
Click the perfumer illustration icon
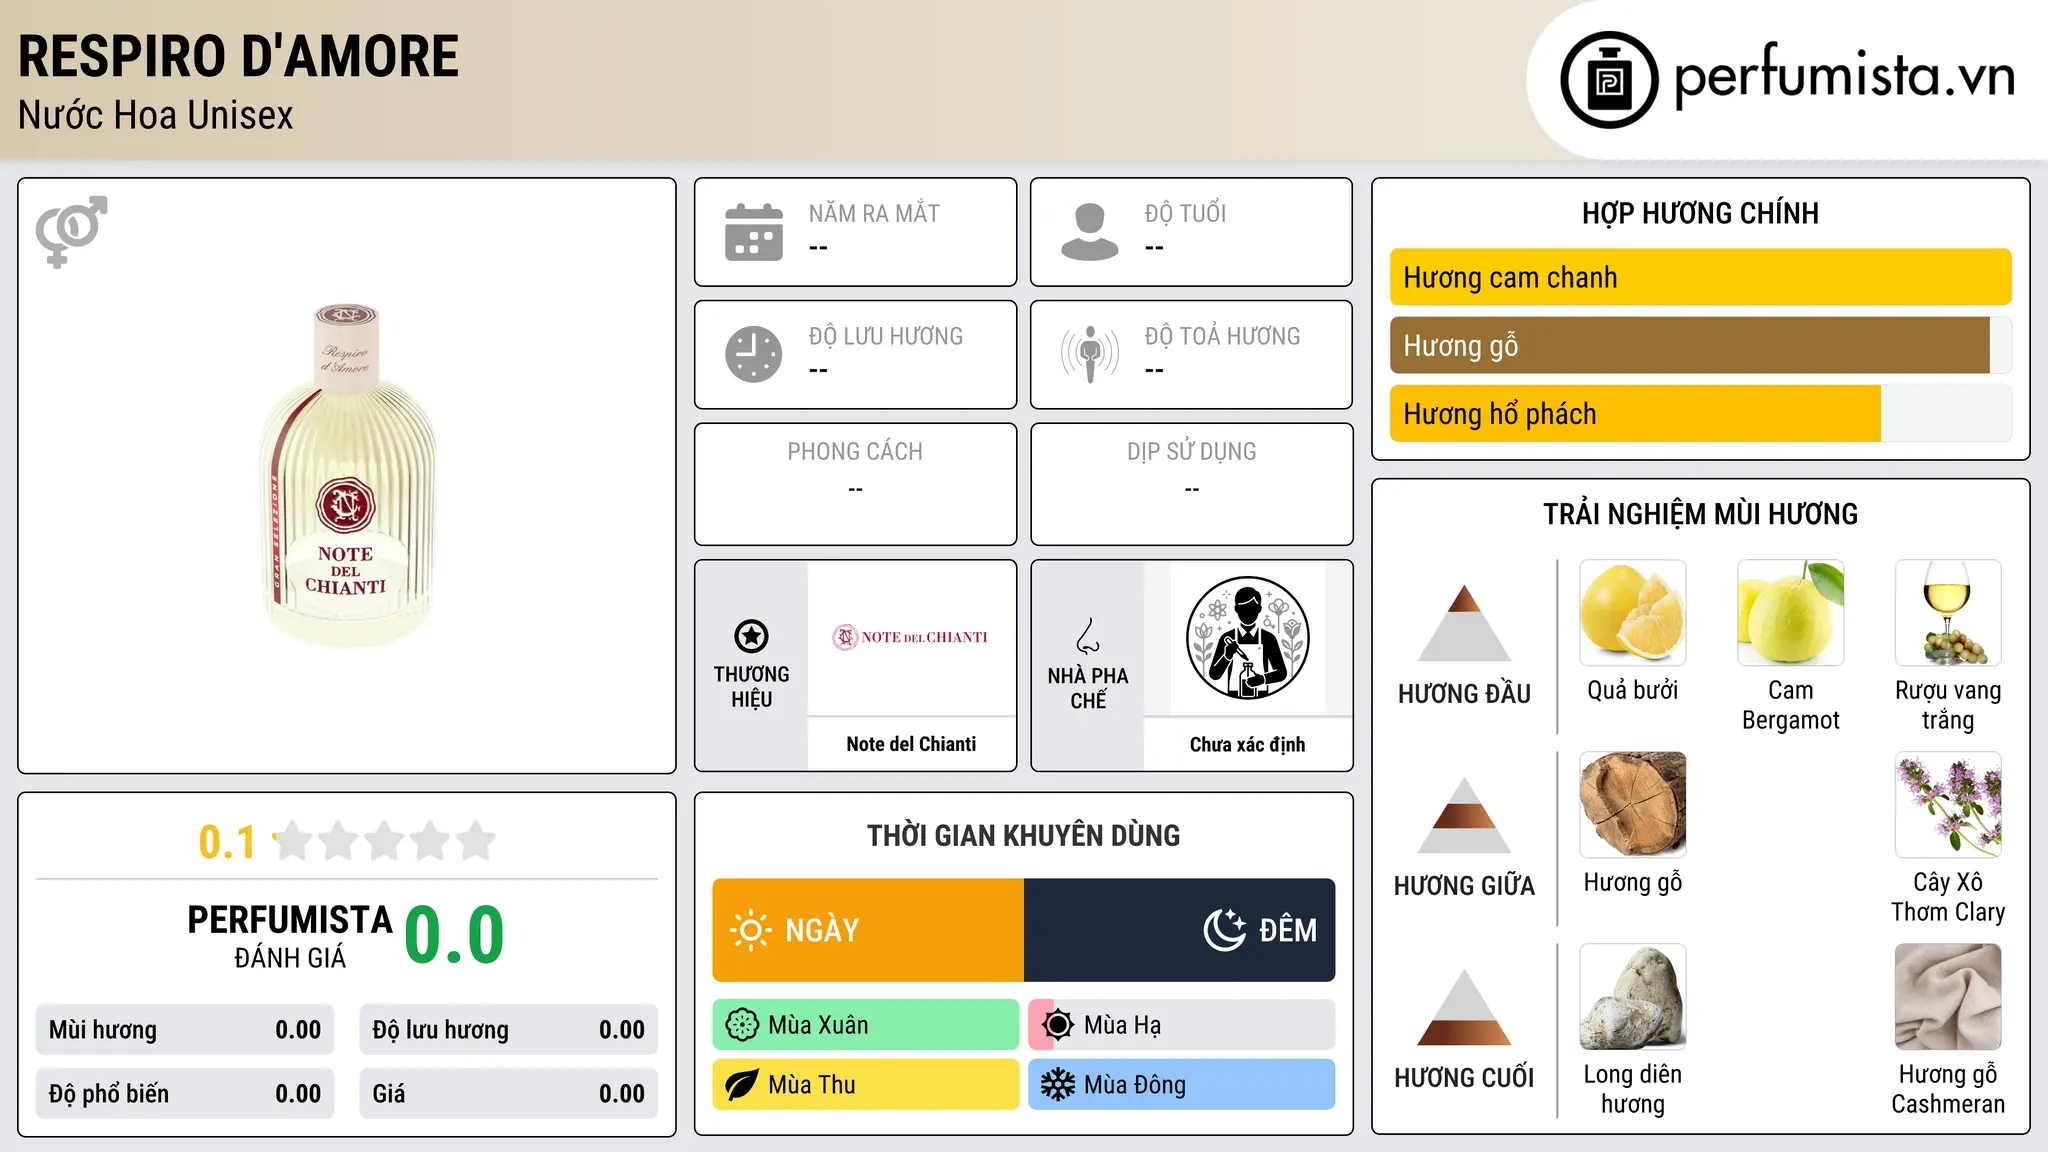click(1247, 638)
